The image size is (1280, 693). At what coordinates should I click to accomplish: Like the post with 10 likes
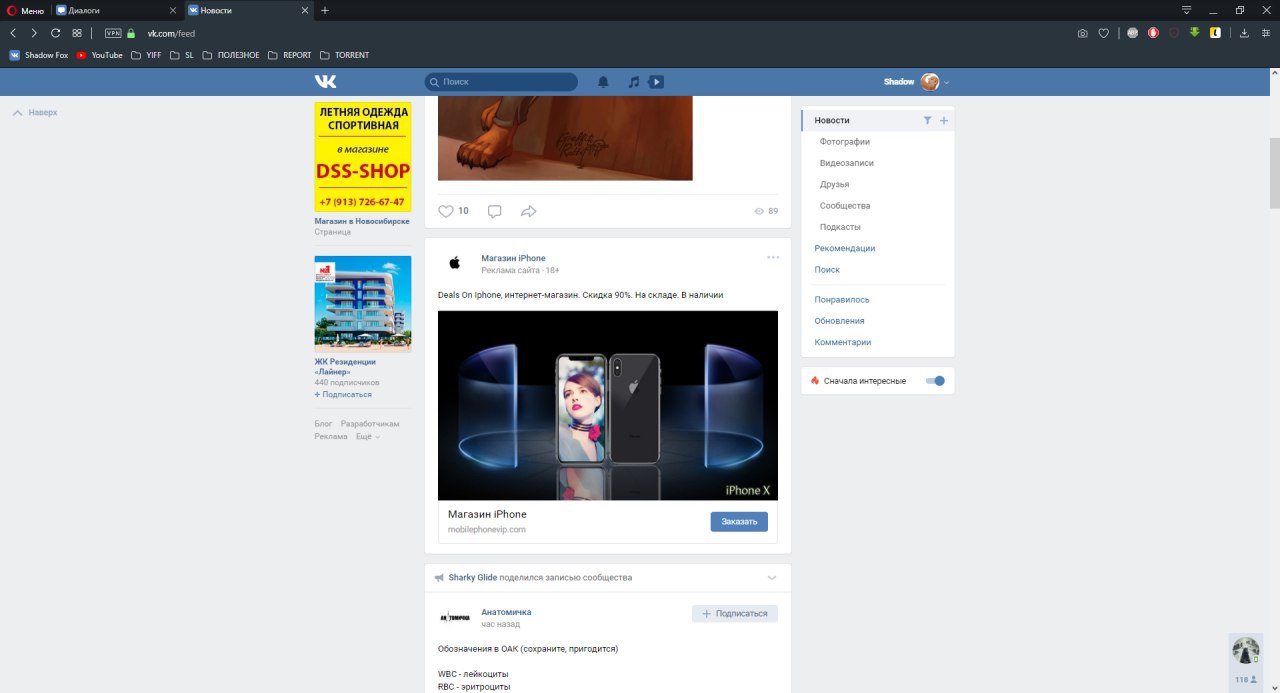pos(446,211)
